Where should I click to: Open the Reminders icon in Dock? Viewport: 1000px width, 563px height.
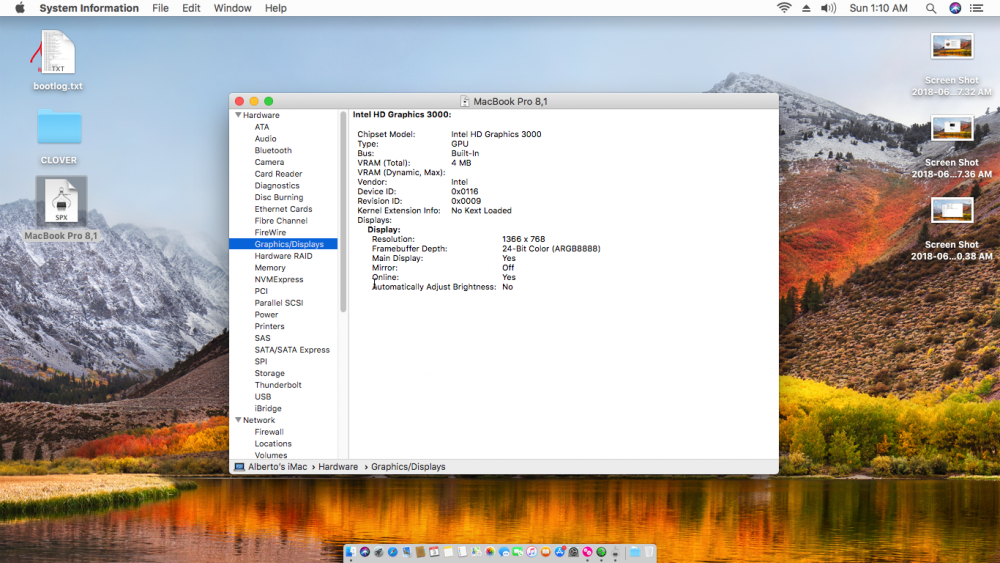click(x=462, y=552)
